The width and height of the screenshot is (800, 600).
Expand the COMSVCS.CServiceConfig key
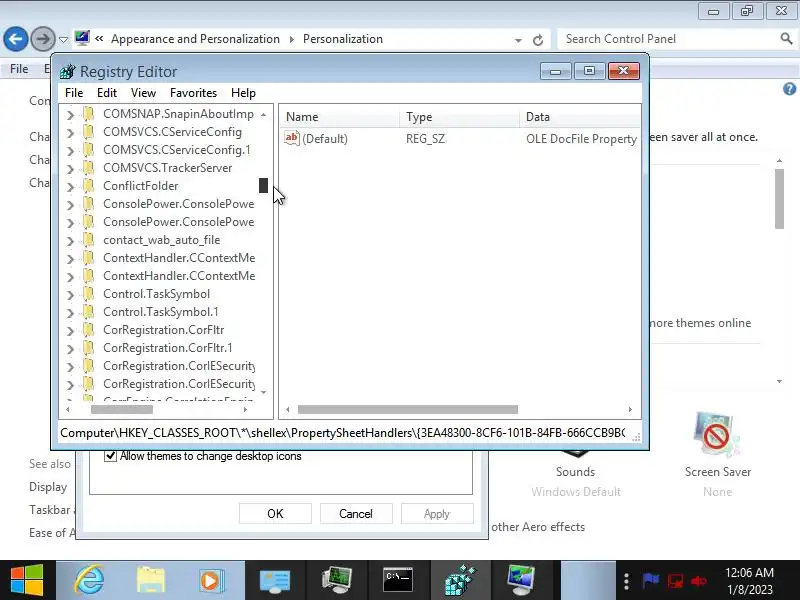point(70,133)
